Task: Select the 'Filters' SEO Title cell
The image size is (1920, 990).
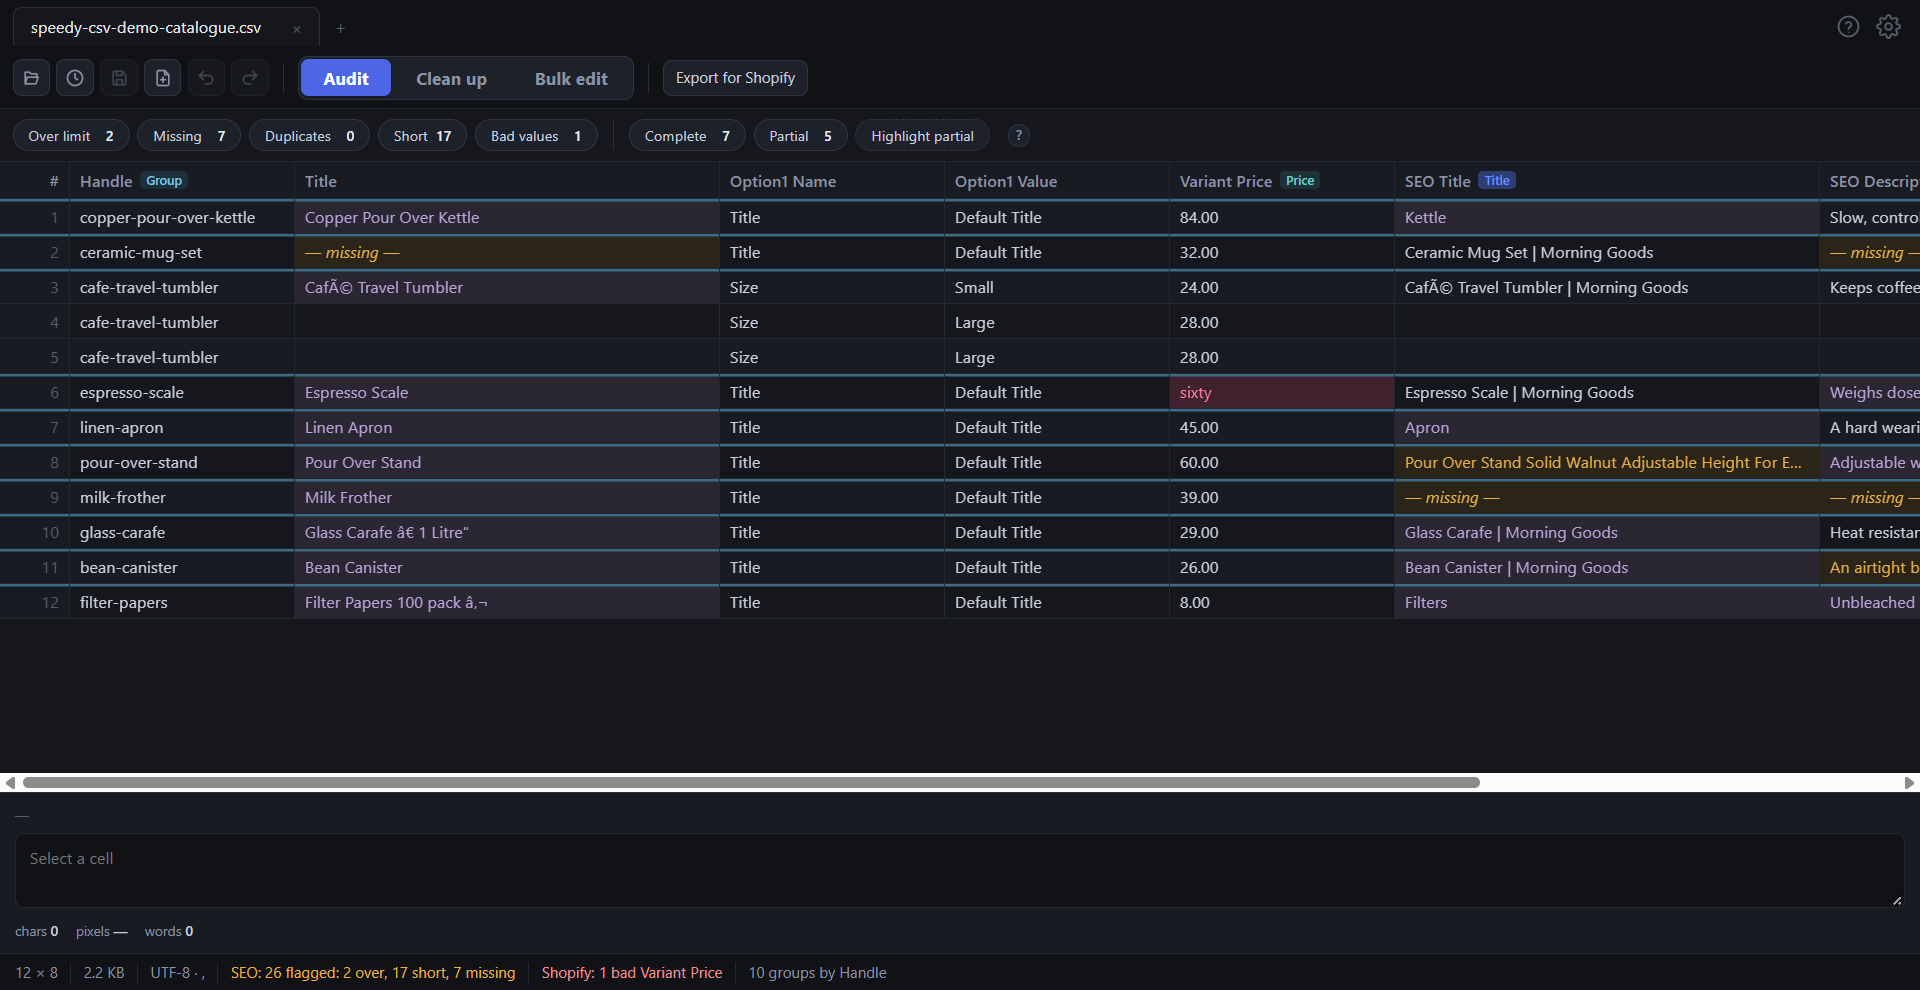Action: coord(1606,603)
